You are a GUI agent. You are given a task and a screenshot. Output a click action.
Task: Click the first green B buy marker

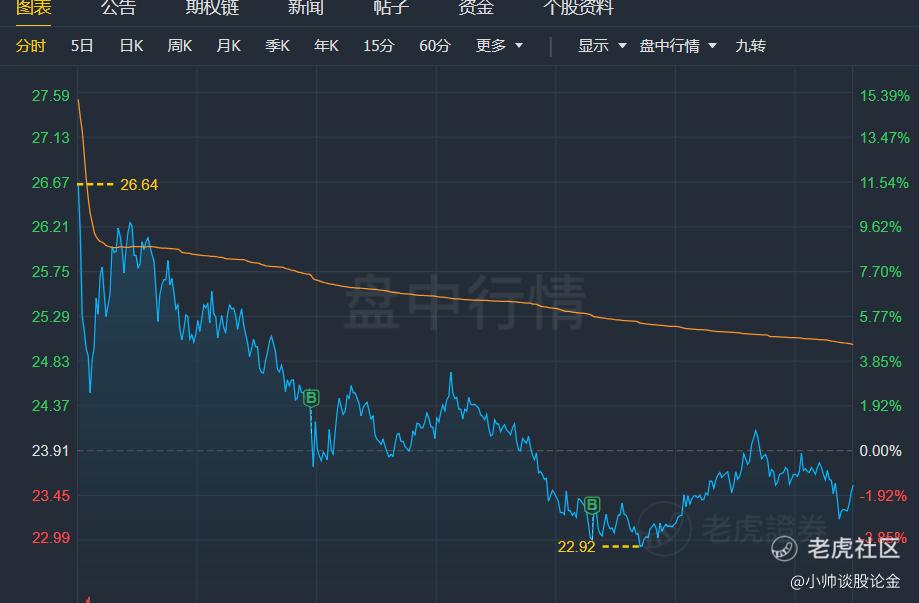[311, 398]
